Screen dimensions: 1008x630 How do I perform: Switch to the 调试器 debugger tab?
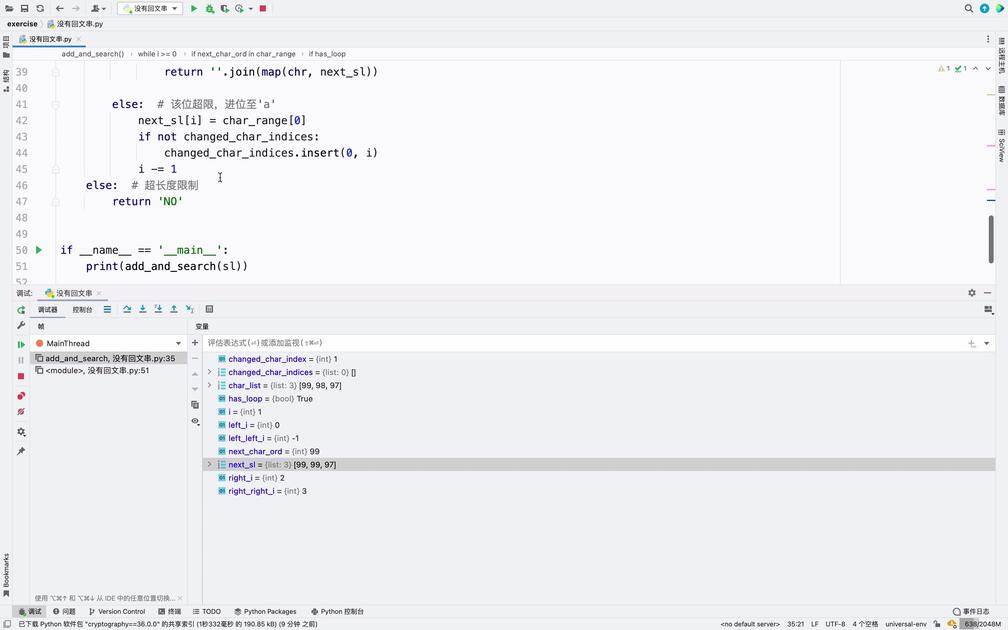coord(48,310)
